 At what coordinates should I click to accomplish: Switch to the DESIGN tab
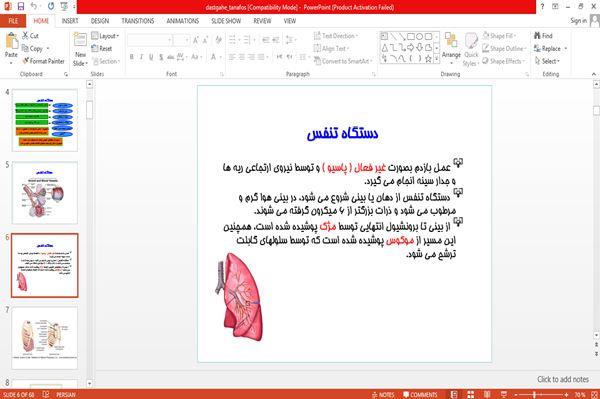tap(100, 21)
